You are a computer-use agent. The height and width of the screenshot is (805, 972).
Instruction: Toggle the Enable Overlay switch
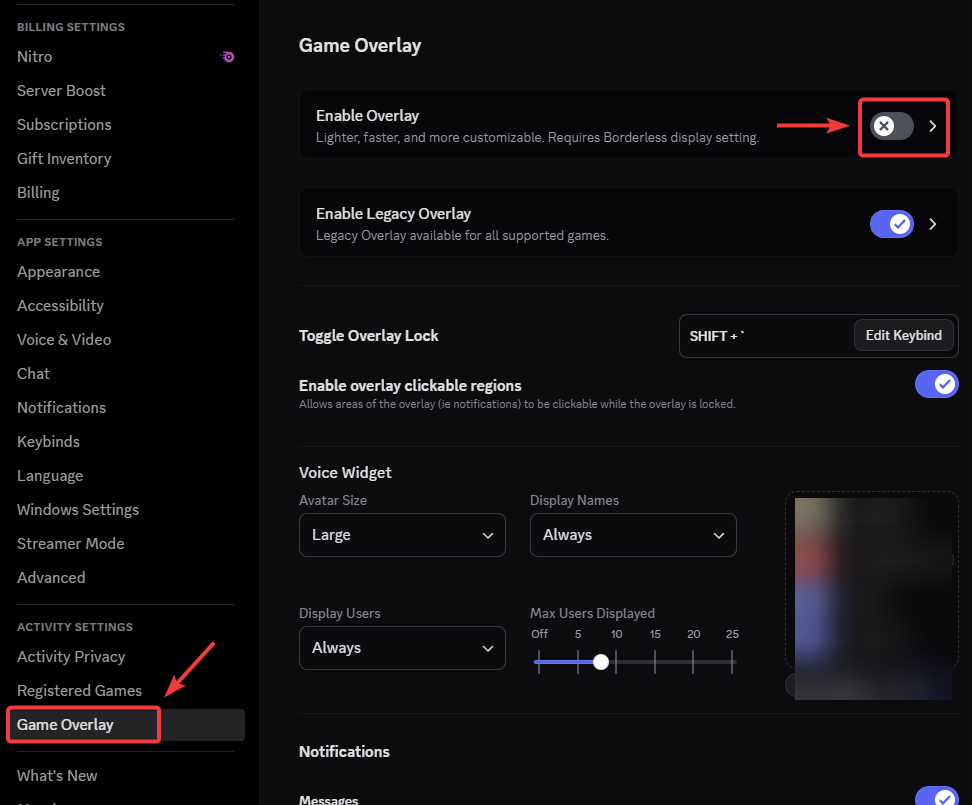pyautogui.click(x=892, y=126)
